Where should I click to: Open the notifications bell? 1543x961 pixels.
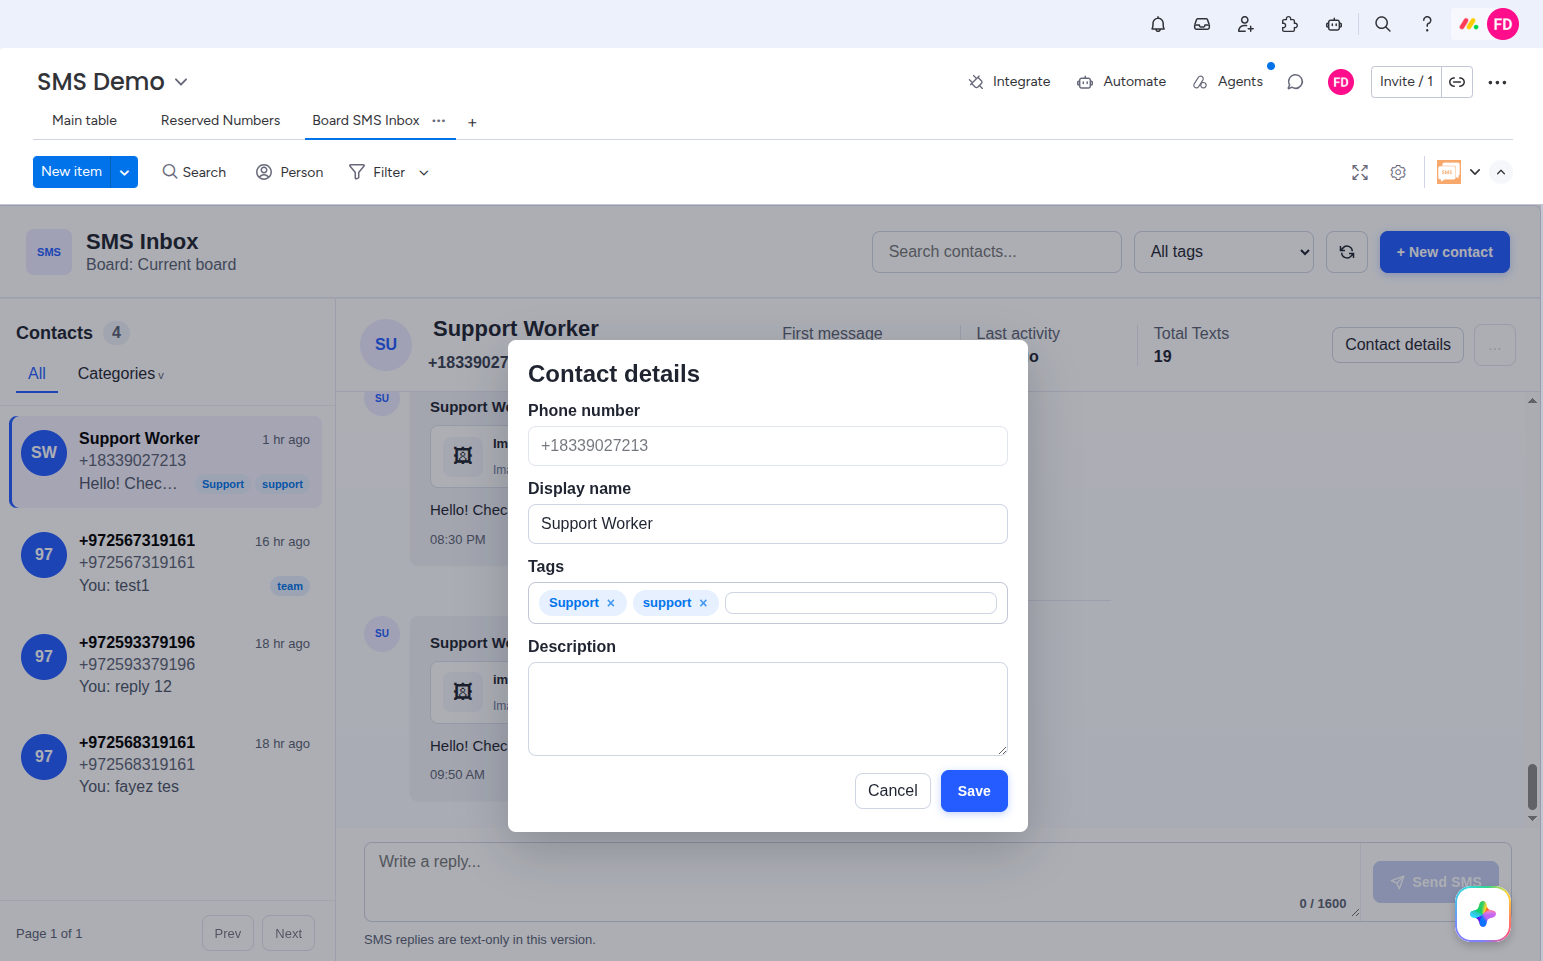point(1158,24)
